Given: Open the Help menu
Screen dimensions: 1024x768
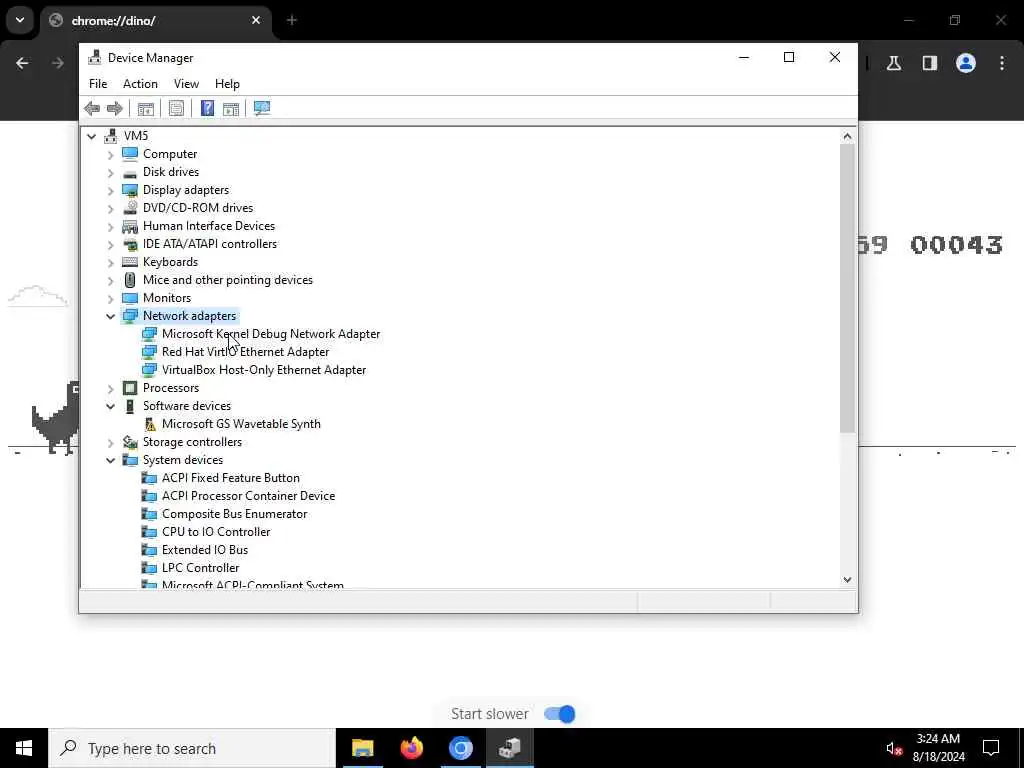Looking at the screenshot, I should [227, 84].
